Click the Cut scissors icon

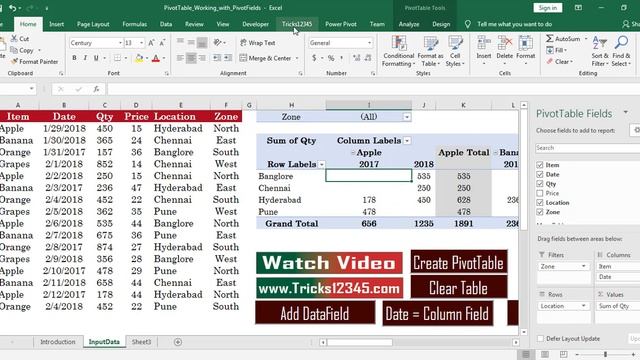click(14, 39)
